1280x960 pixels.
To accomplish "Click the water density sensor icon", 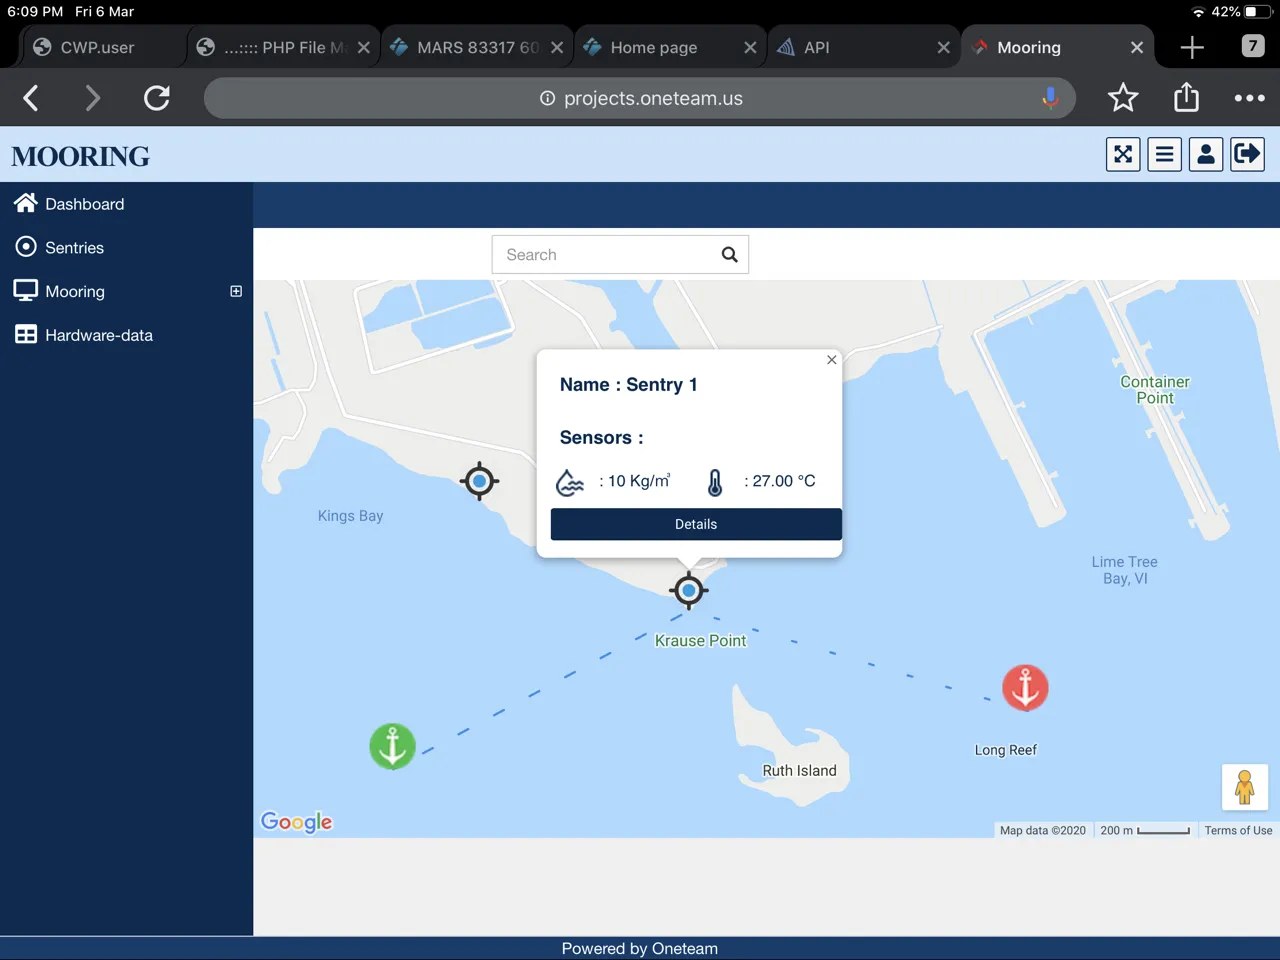I will point(570,483).
